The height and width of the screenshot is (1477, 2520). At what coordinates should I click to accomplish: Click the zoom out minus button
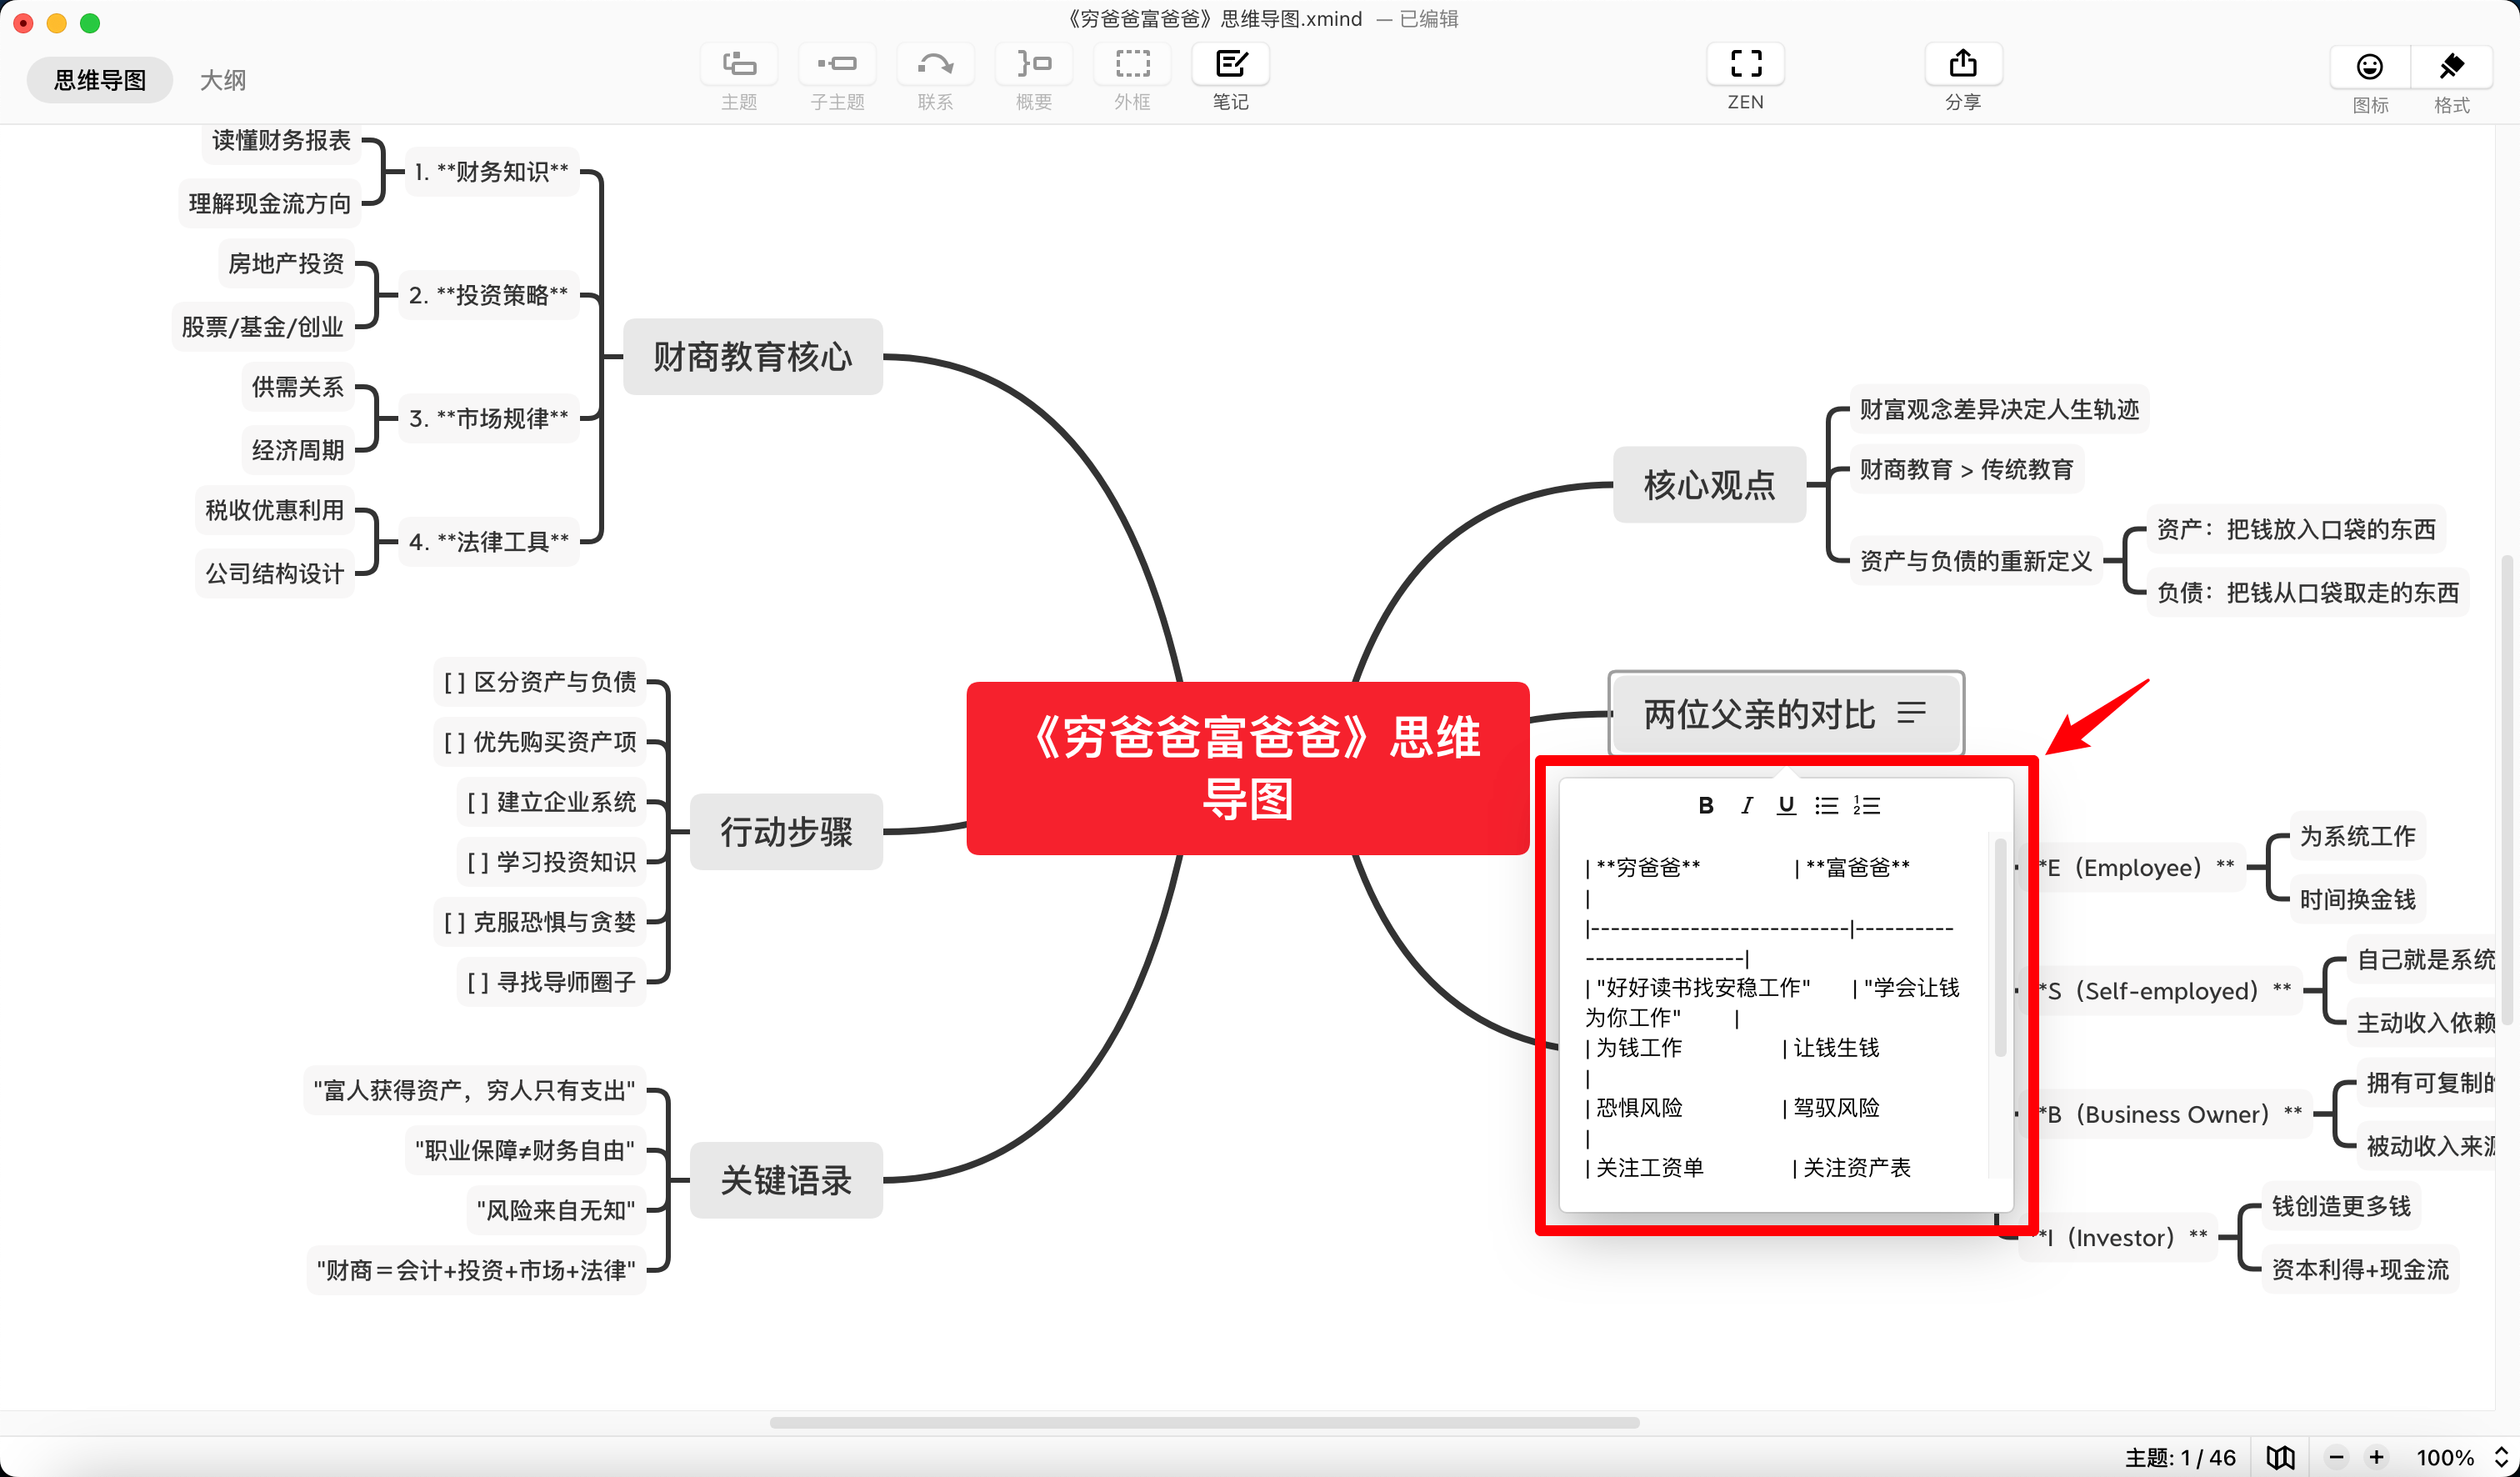click(2337, 1457)
